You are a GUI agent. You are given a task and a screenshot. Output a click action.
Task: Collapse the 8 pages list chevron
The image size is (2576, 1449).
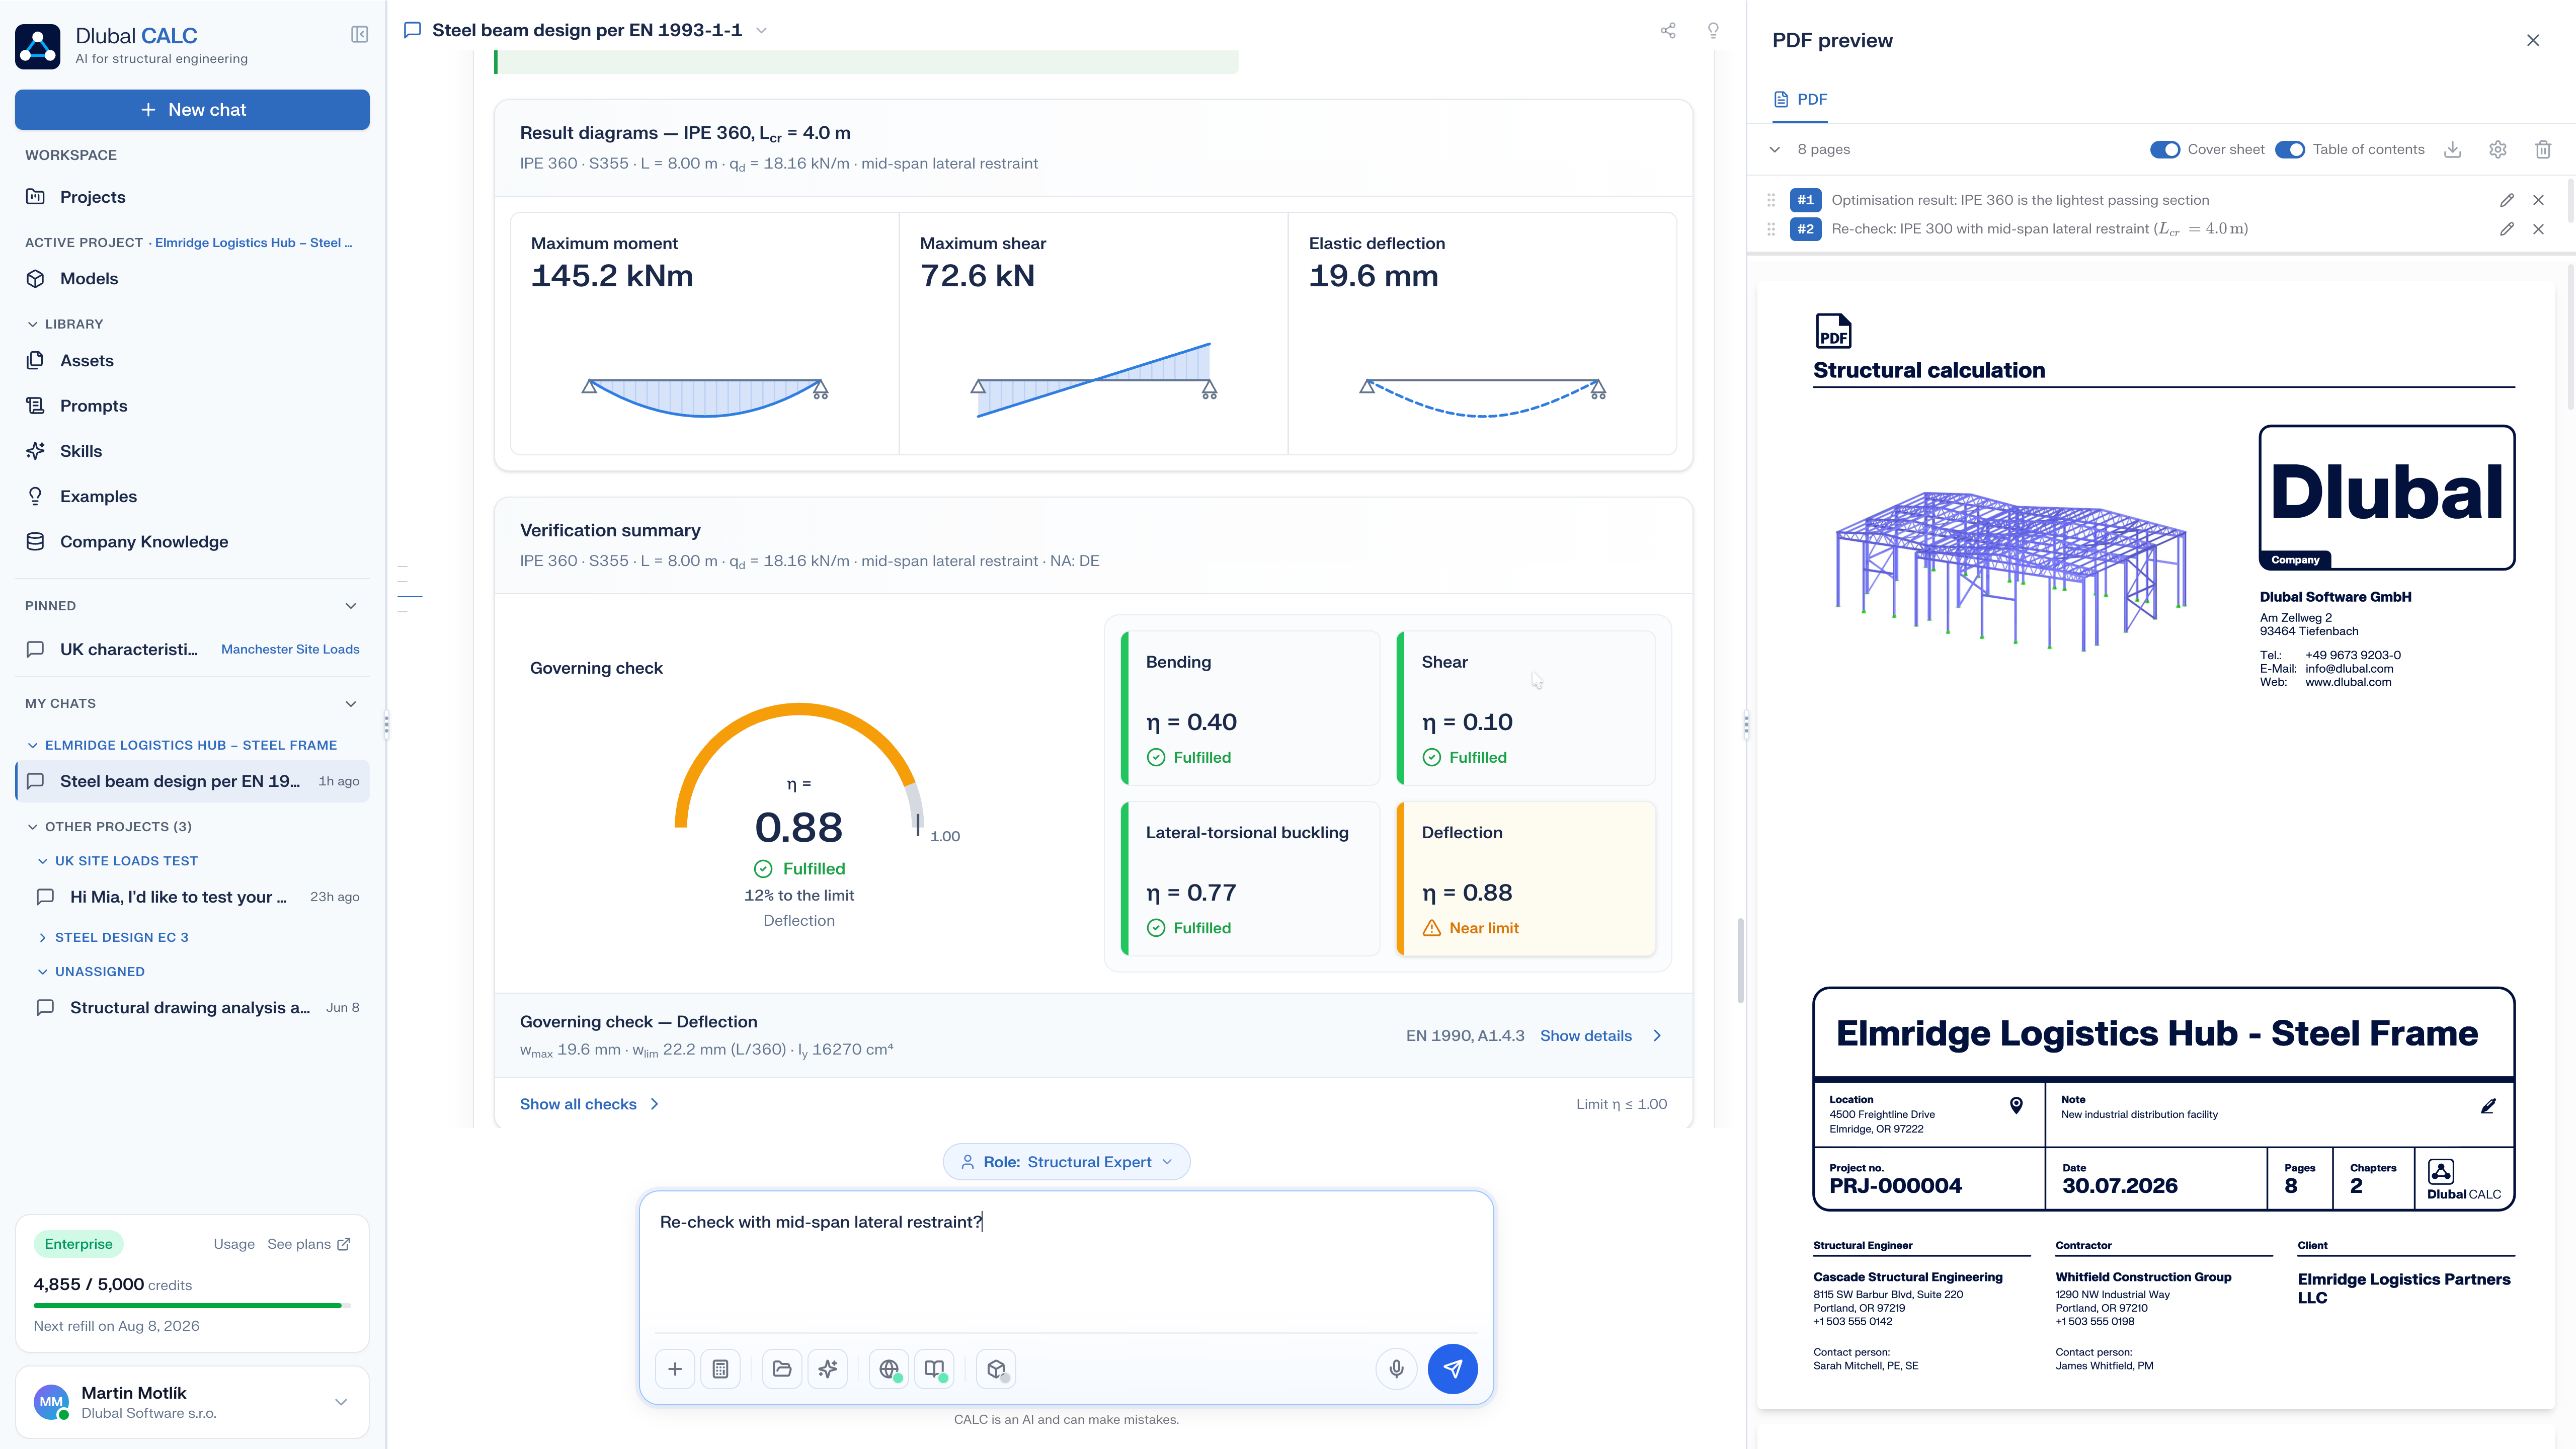[1775, 150]
